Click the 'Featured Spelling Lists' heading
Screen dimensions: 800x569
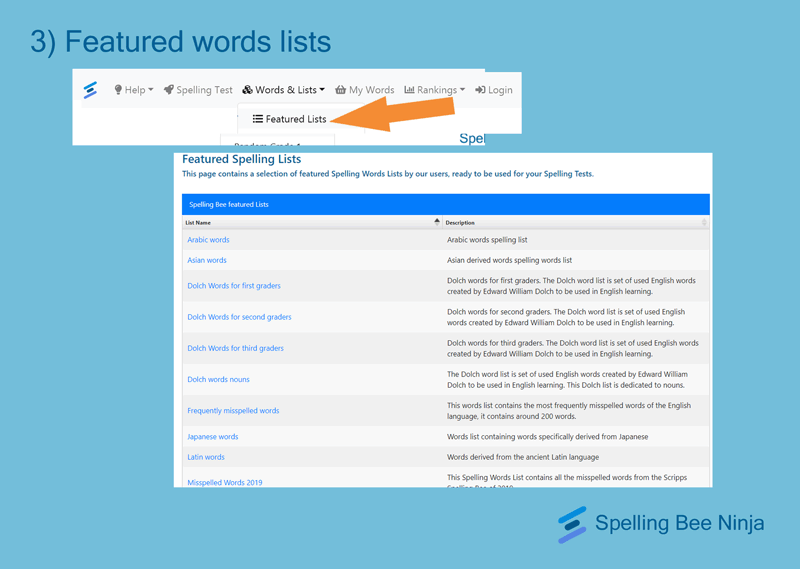(x=241, y=159)
